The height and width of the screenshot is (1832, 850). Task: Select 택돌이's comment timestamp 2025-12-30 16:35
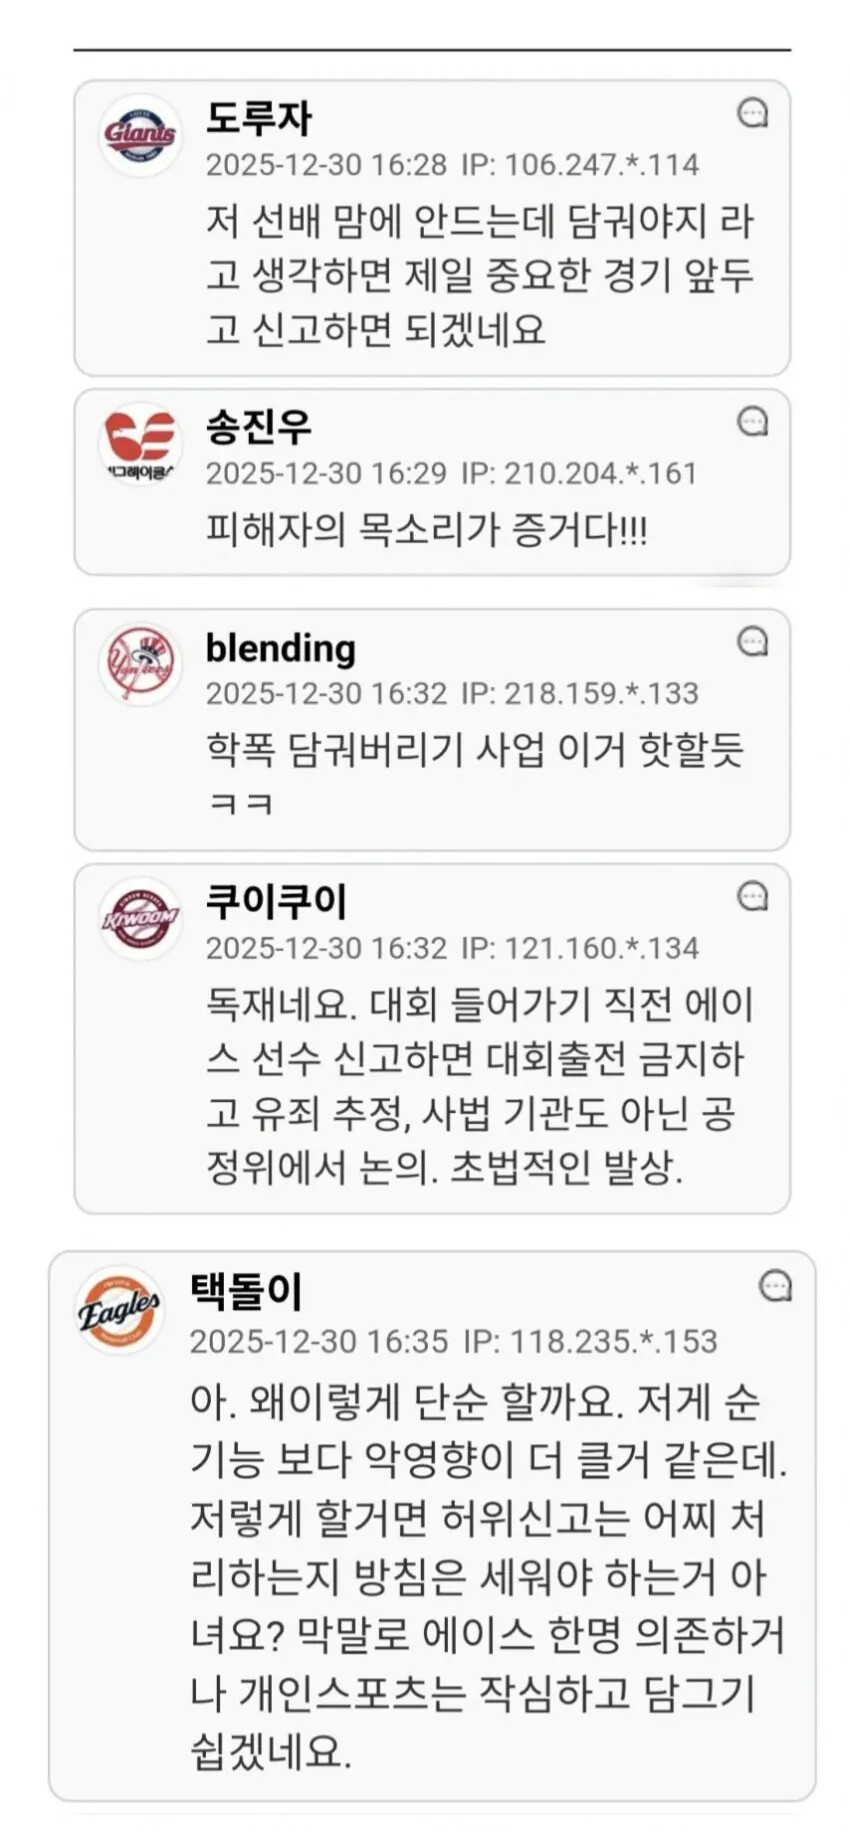tap(319, 1341)
